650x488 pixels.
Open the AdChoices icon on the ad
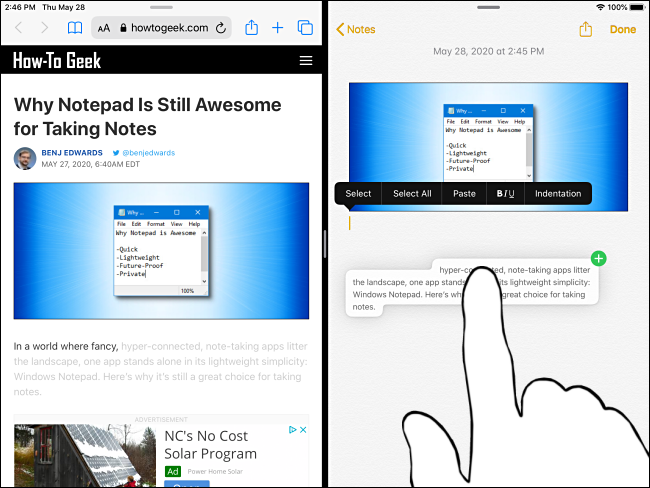[x=293, y=430]
